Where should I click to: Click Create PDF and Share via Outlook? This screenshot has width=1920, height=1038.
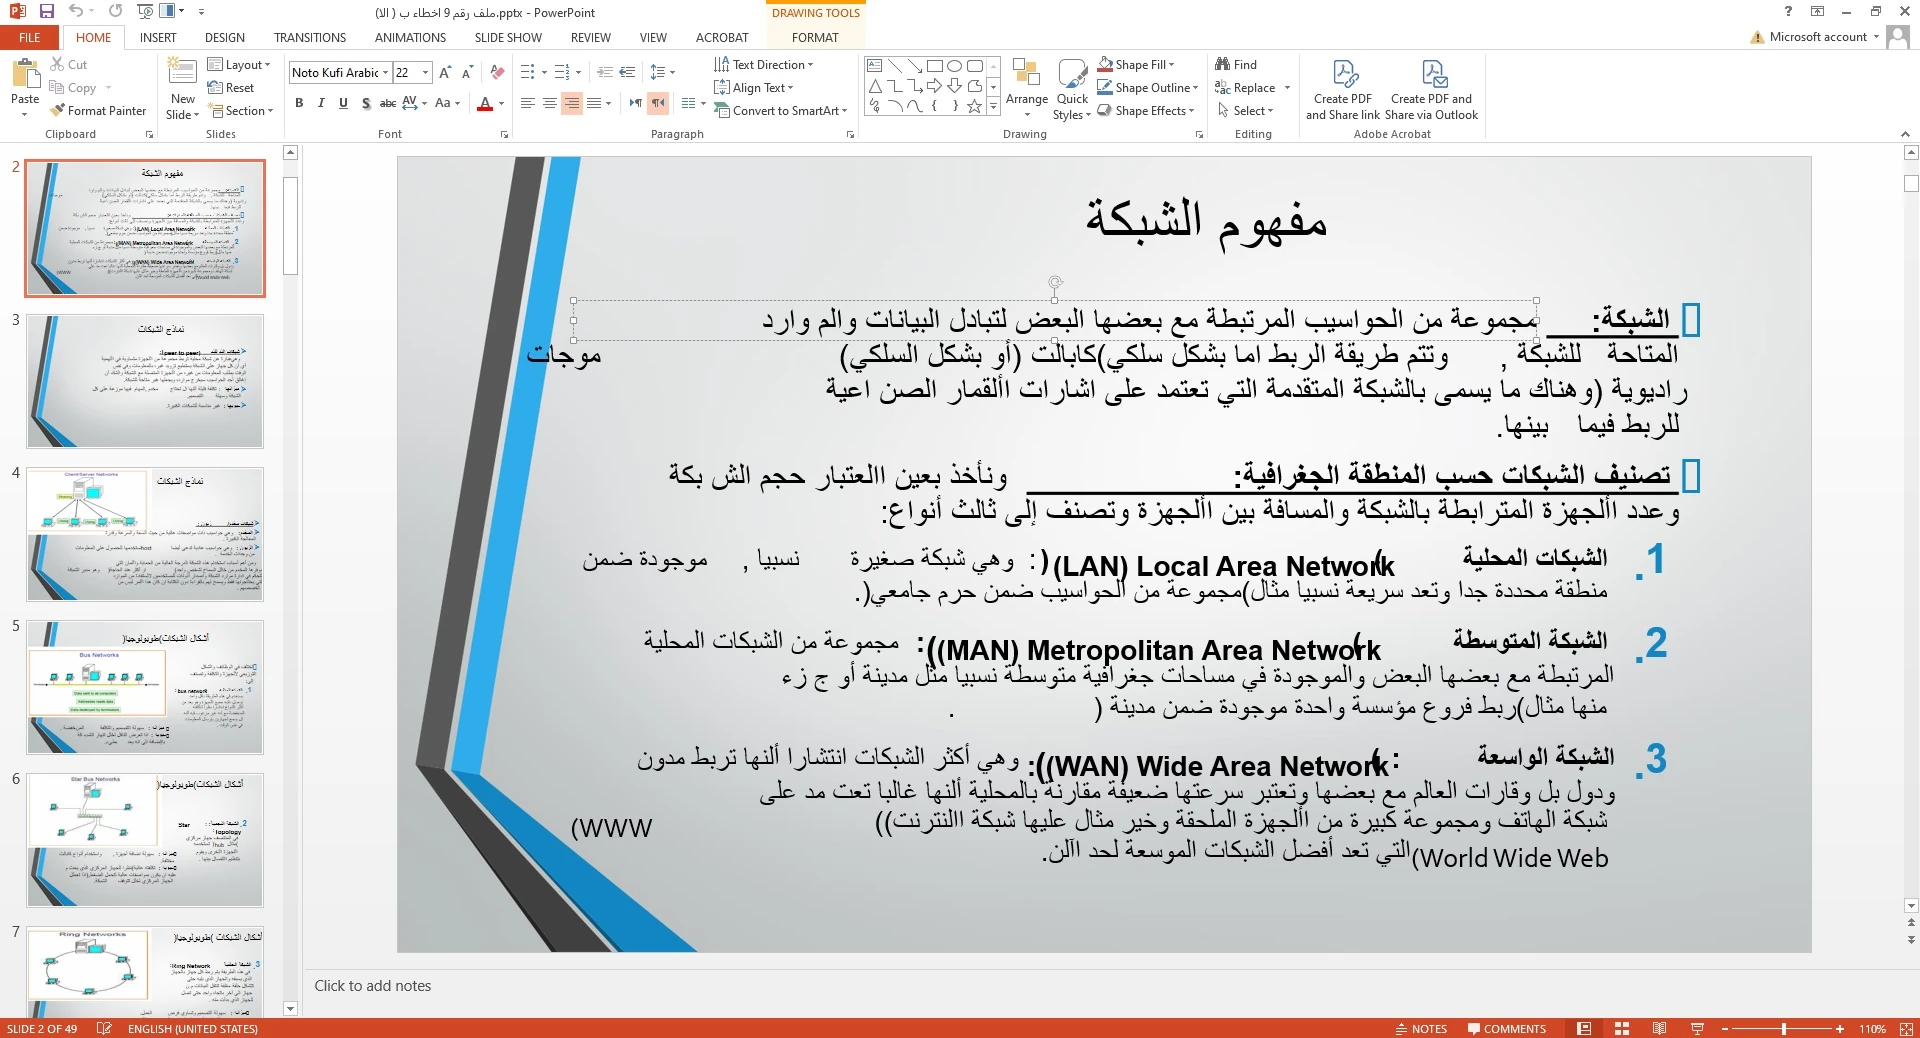(1431, 90)
